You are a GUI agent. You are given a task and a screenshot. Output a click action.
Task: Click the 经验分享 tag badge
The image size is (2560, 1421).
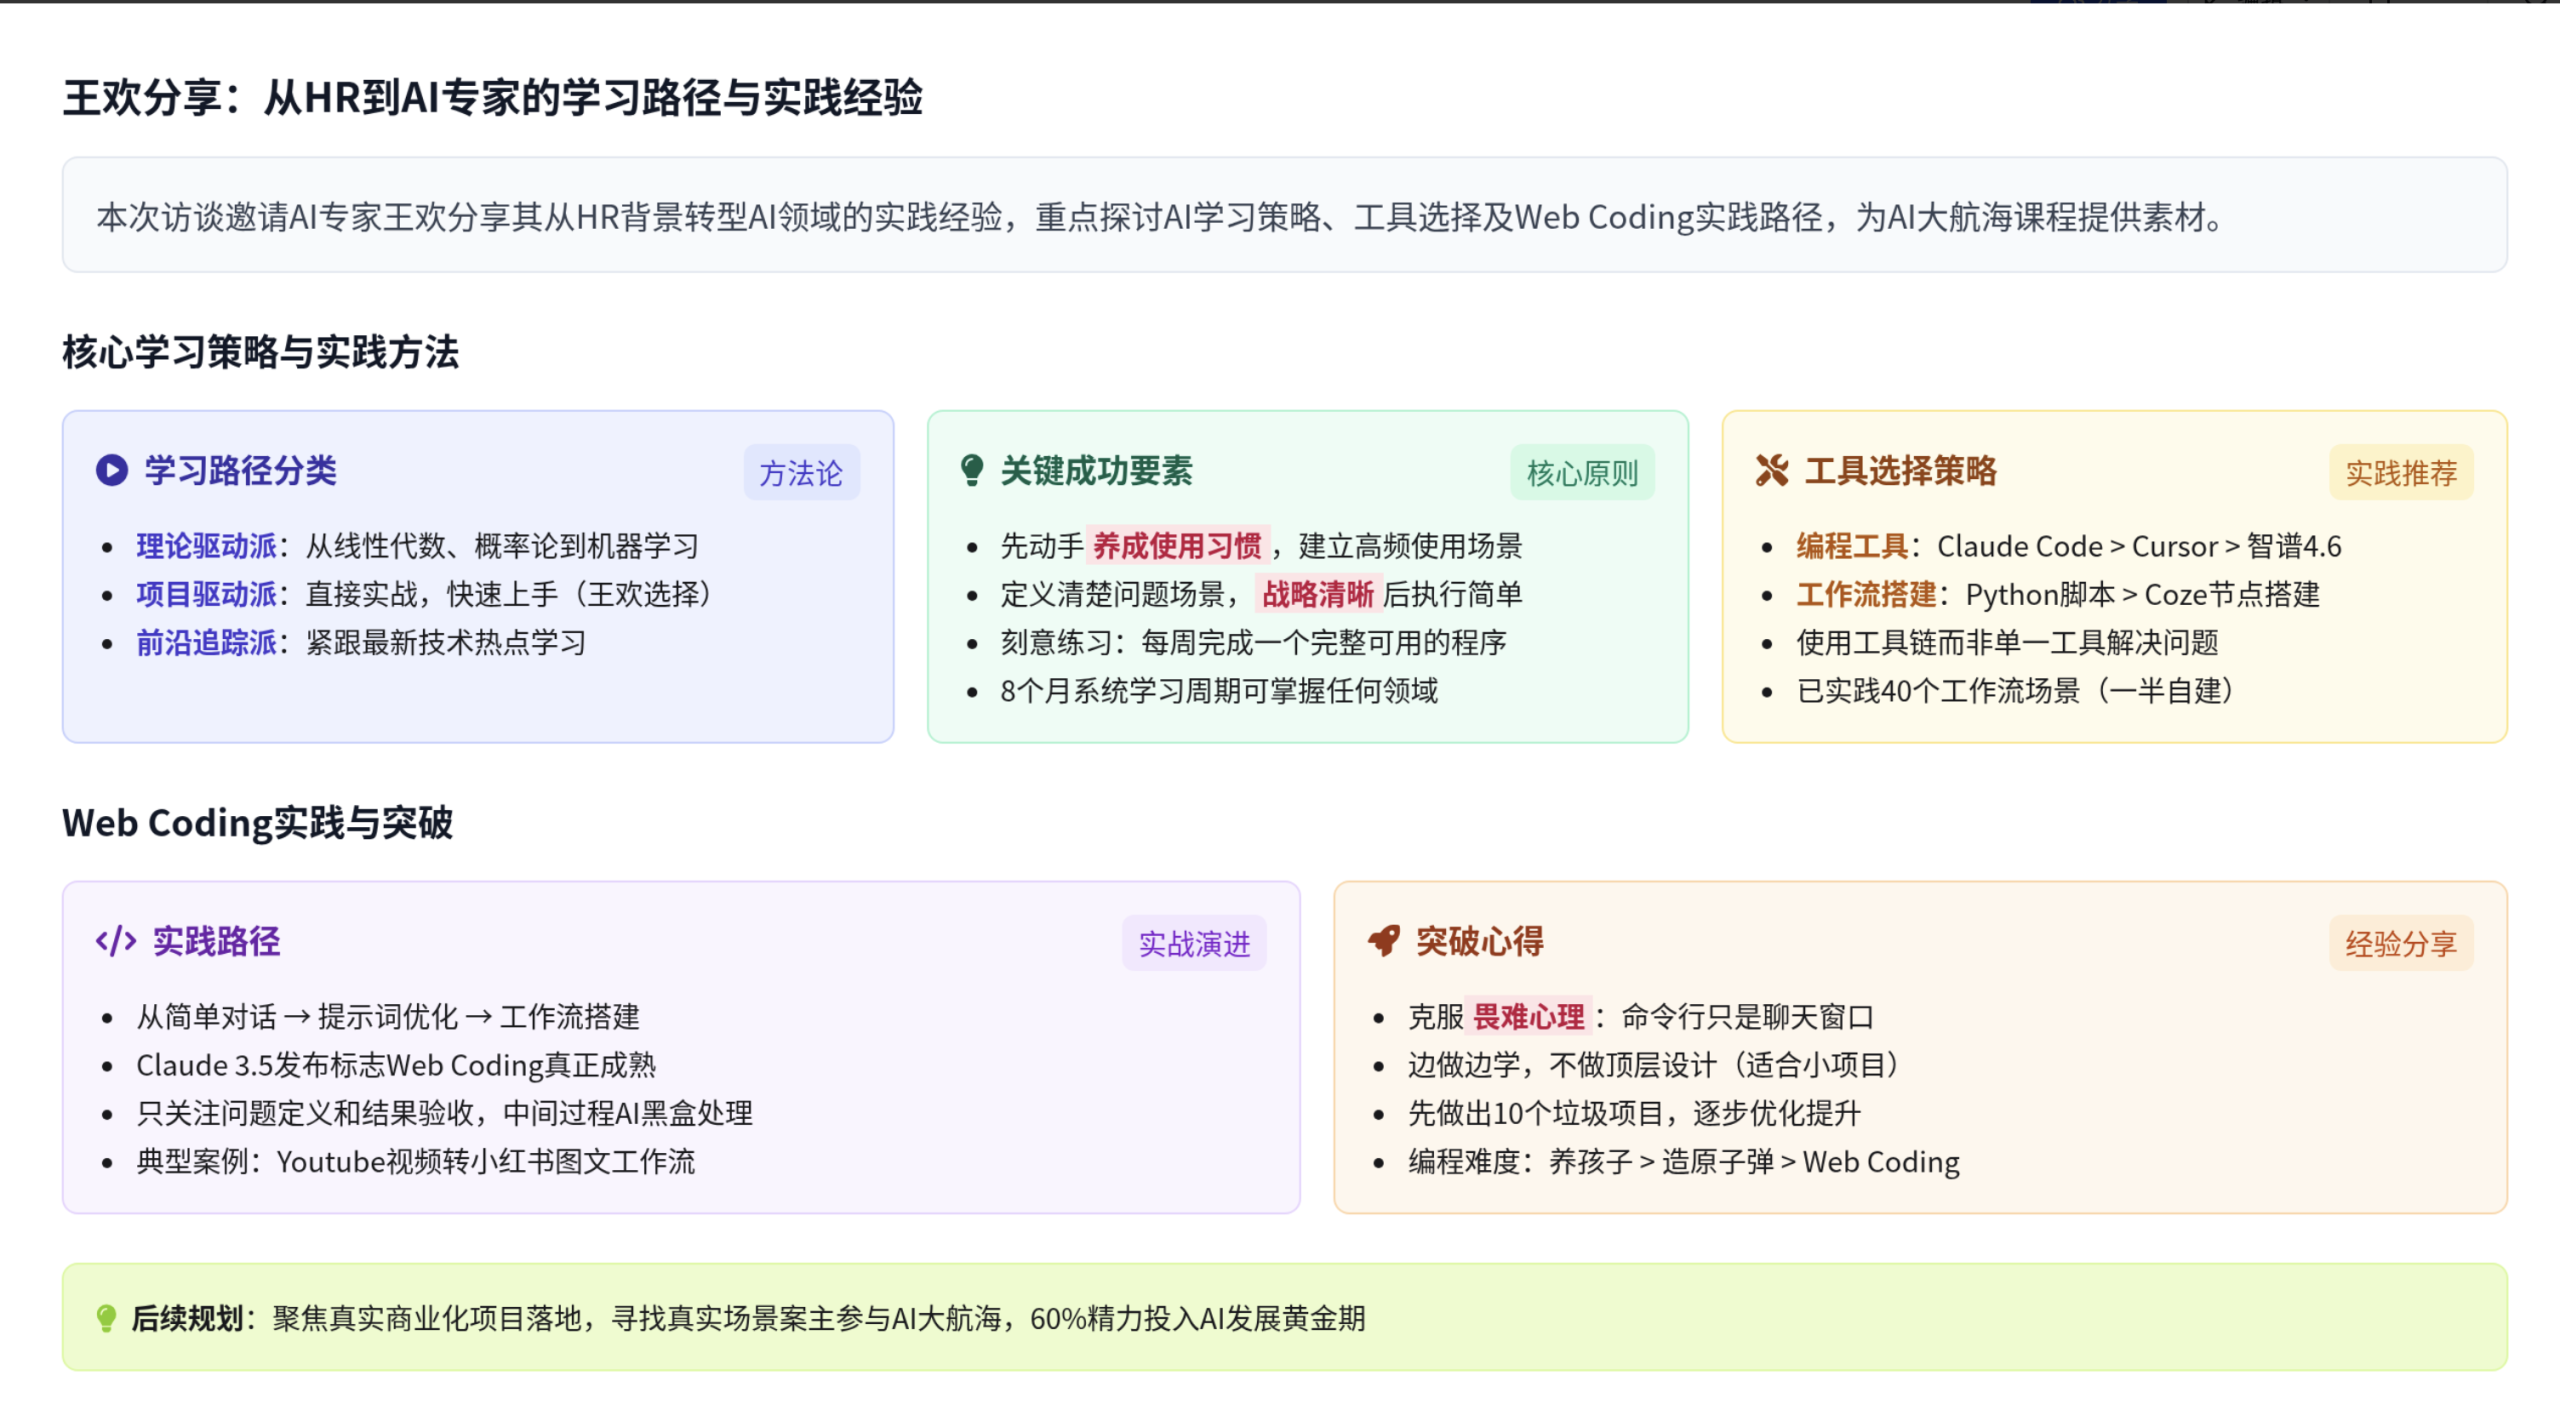(x=2401, y=944)
